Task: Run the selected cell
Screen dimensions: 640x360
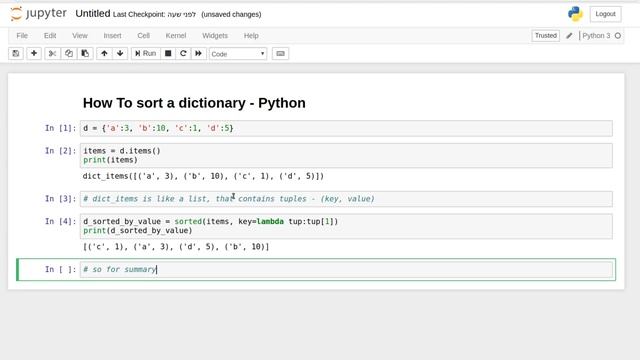Action: tap(145, 53)
